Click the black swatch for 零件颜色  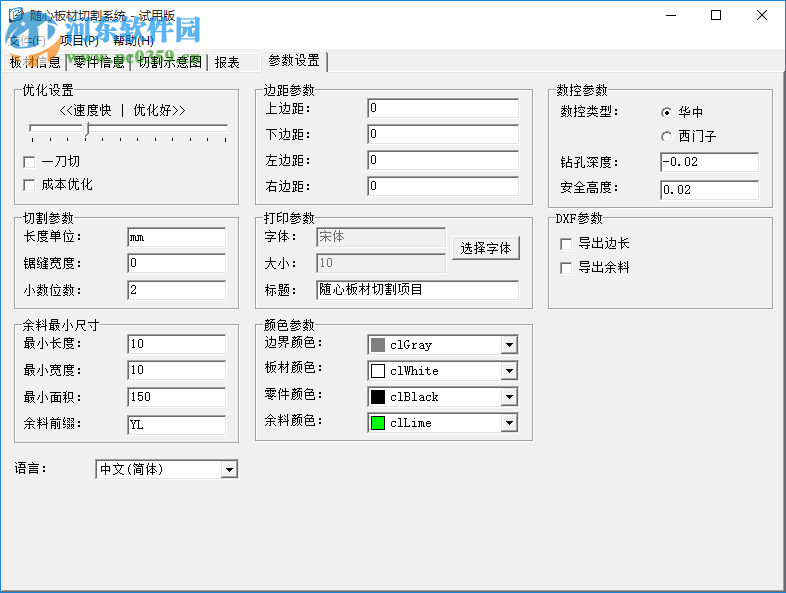point(378,397)
